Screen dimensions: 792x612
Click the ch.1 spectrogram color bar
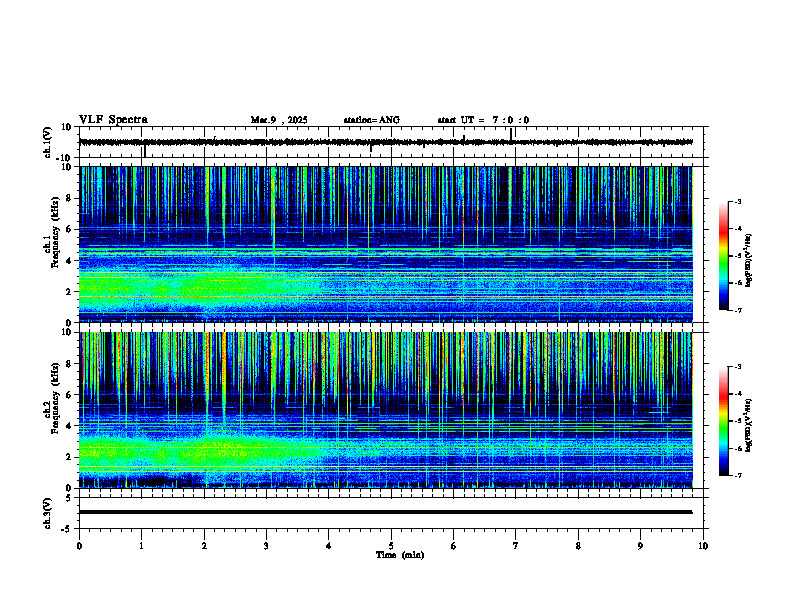click(x=723, y=256)
